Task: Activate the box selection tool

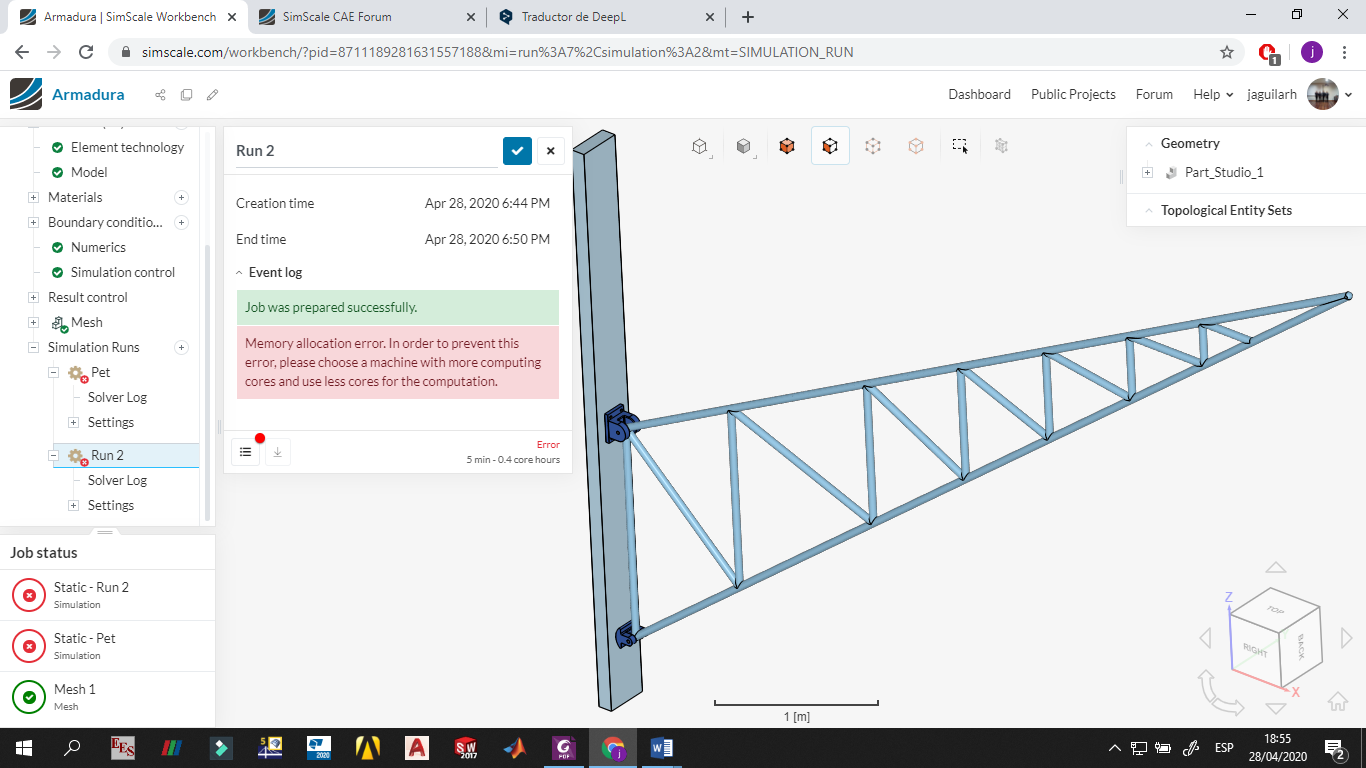Action: pos(959,146)
